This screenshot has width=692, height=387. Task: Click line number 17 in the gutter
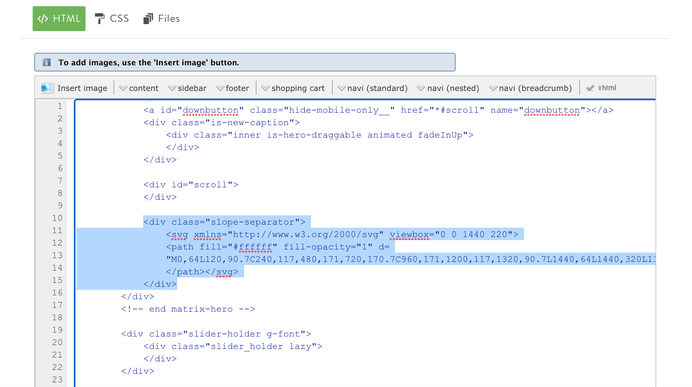pyautogui.click(x=57, y=305)
